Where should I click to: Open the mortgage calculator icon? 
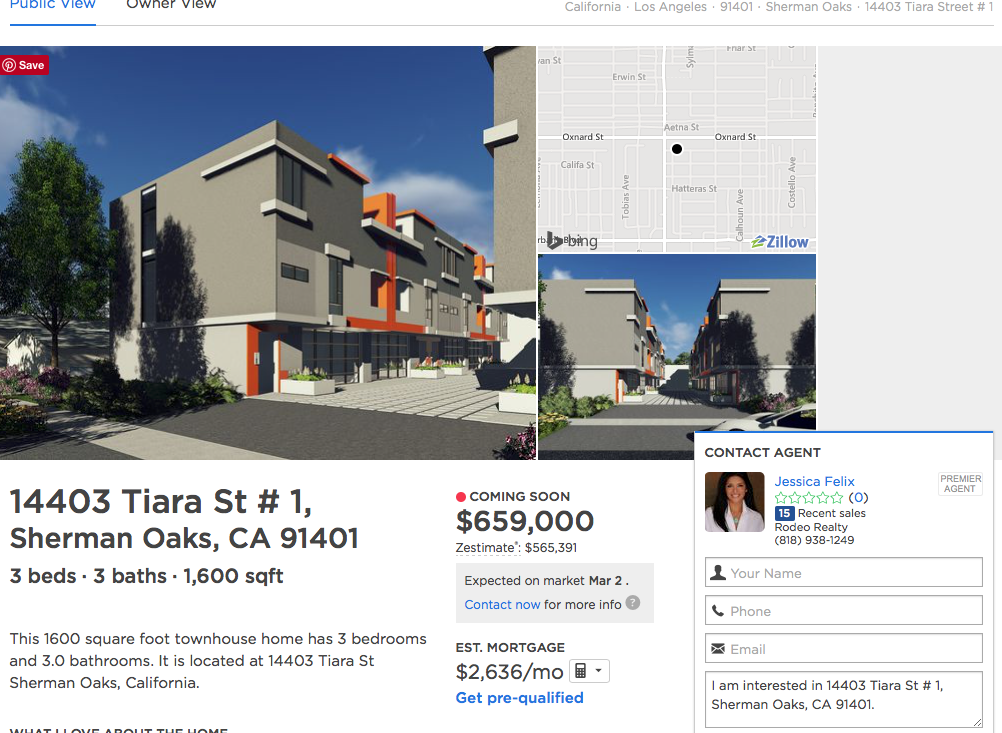[x=581, y=671]
